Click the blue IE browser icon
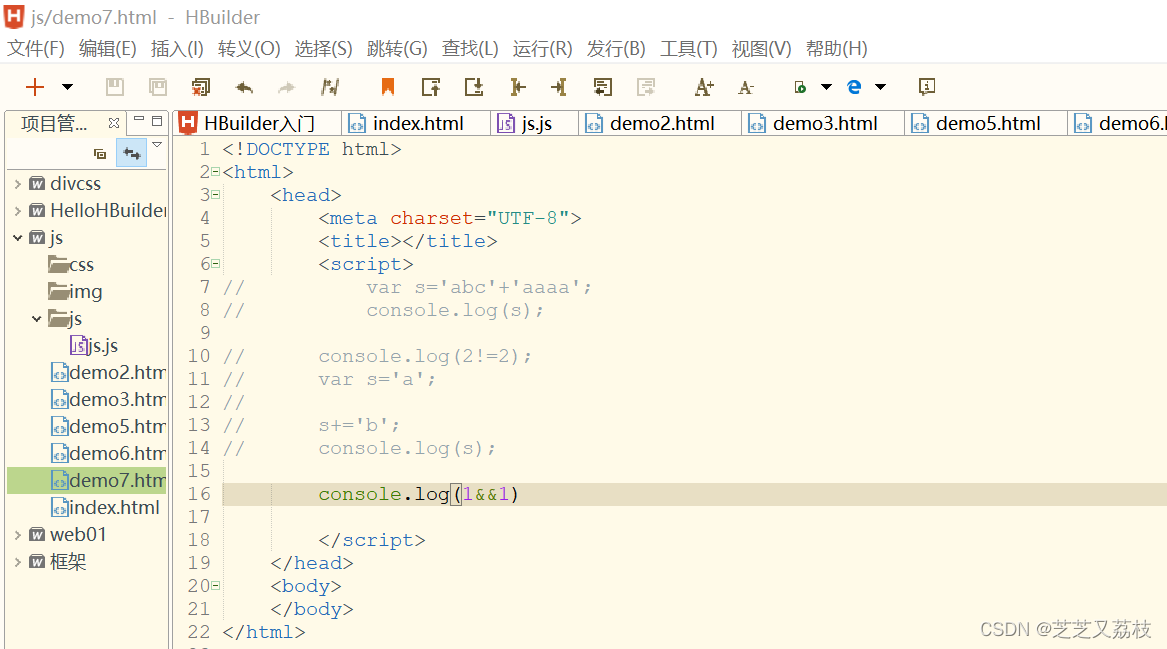1167x649 pixels. pos(854,87)
